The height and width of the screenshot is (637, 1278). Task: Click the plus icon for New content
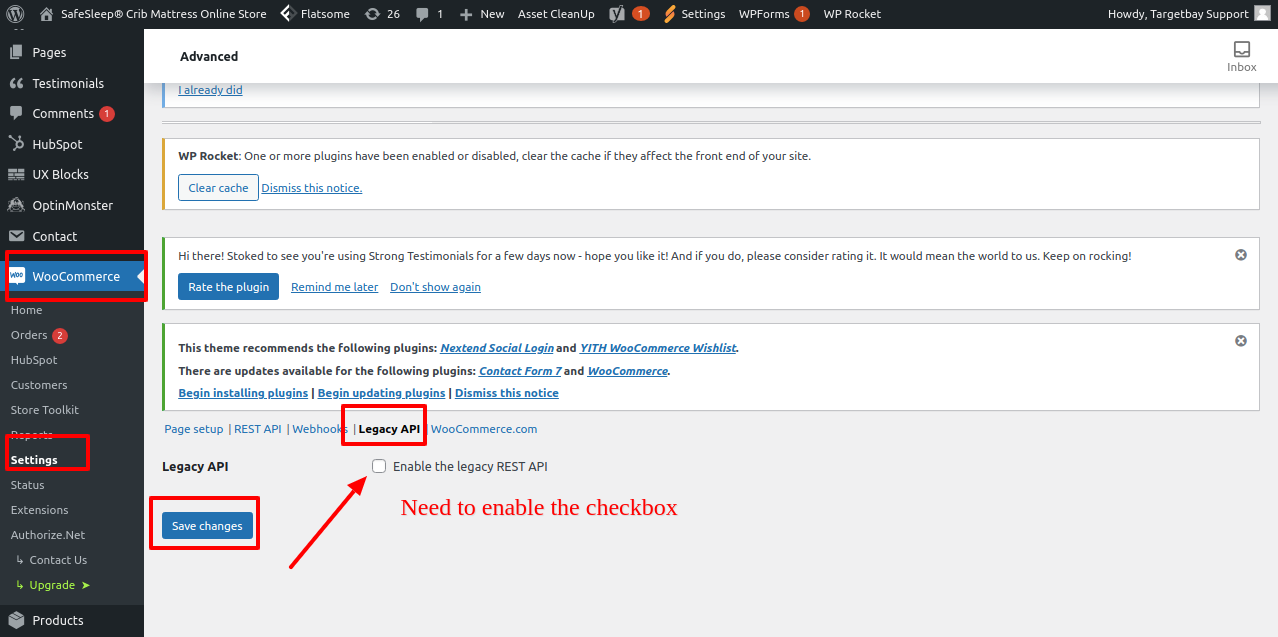(x=466, y=14)
